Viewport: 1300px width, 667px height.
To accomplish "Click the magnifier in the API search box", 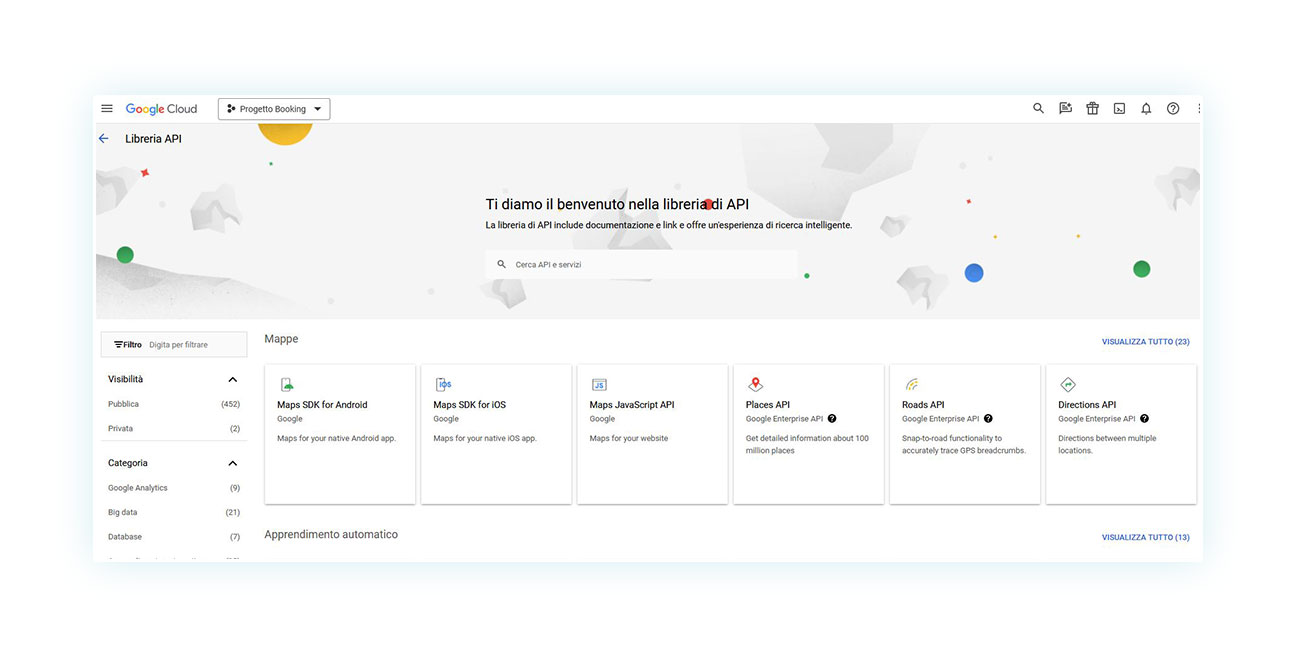I will [x=502, y=265].
